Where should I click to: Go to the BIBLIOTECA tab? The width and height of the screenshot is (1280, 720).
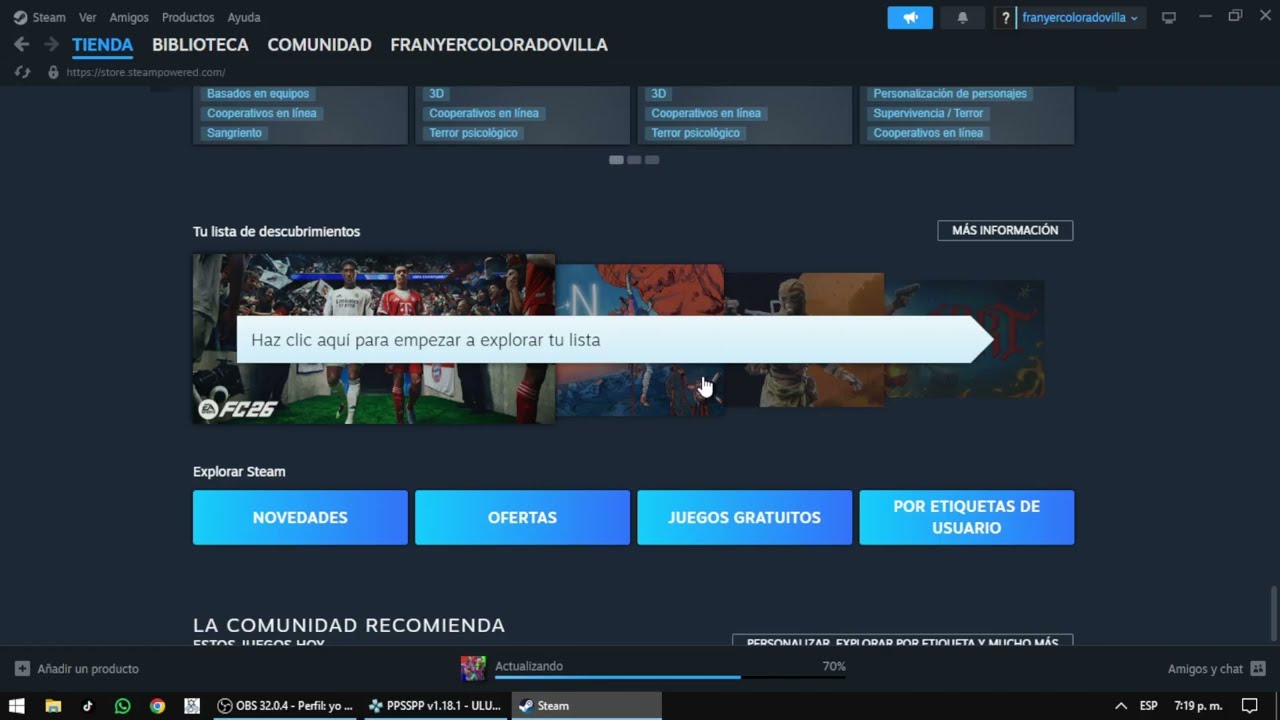click(200, 45)
